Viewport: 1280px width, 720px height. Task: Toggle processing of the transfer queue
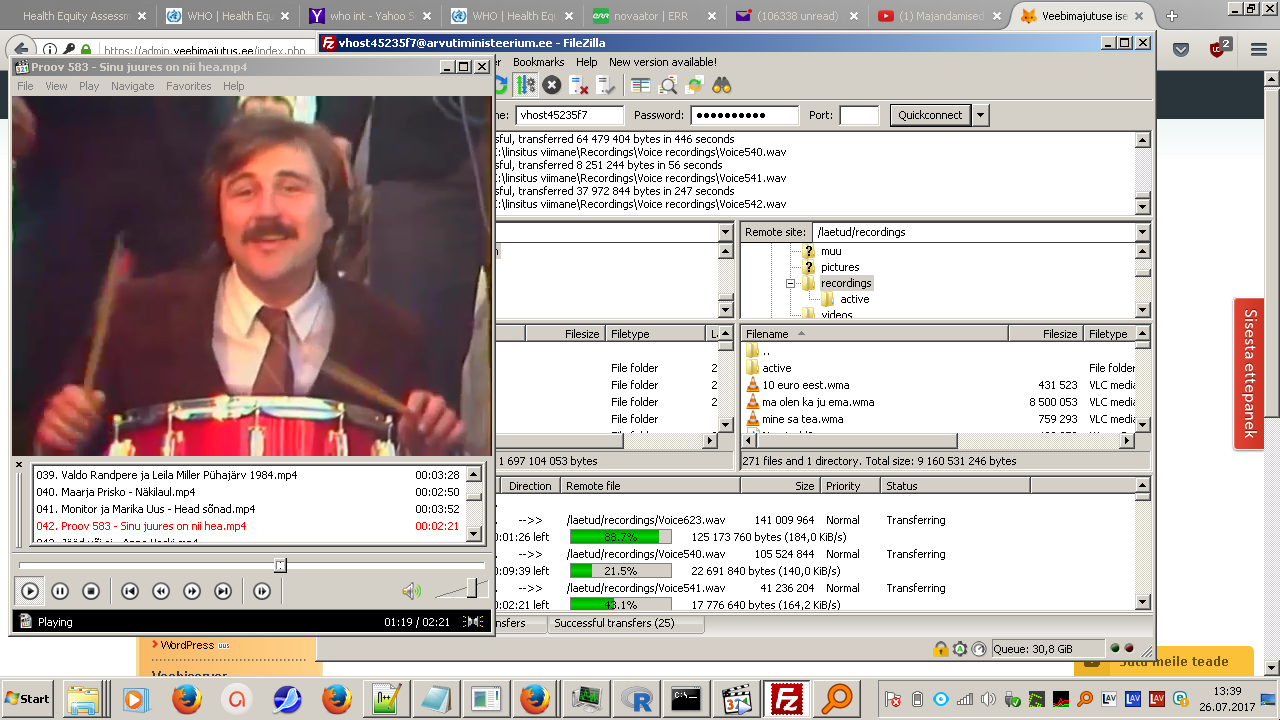(525, 85)
